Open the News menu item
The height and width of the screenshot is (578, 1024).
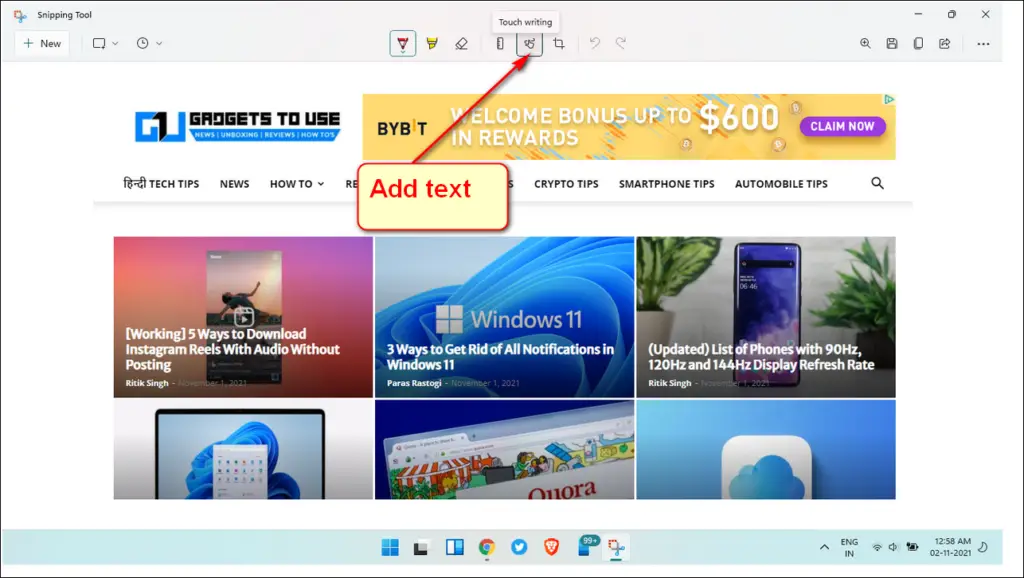coord(234,184)
